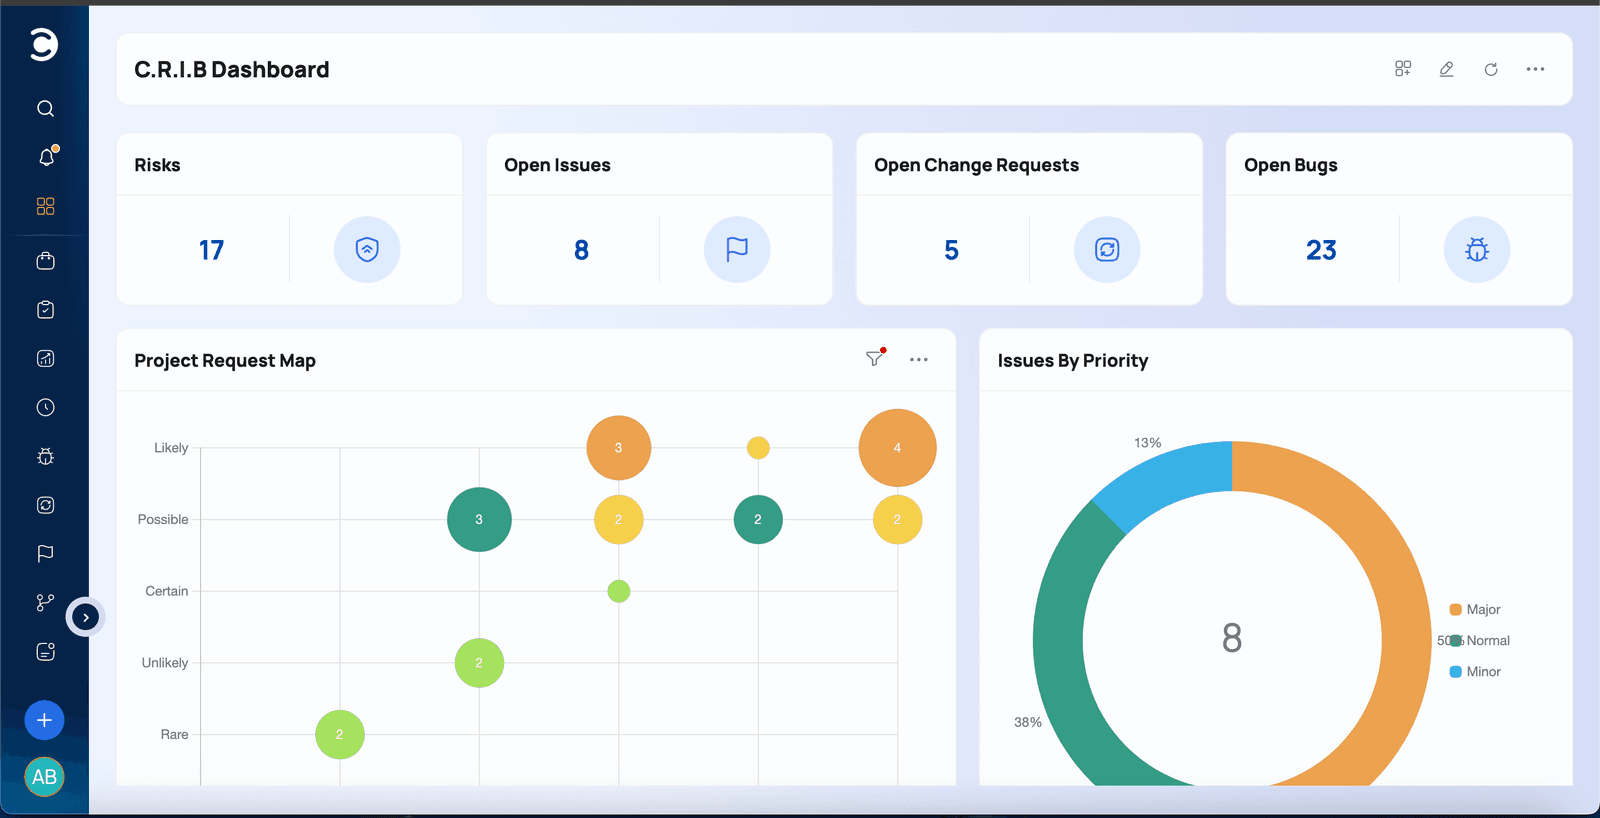Open the flag icon in the sidebar
This screenshot has height=818, width=1600.
coord(45,553)
